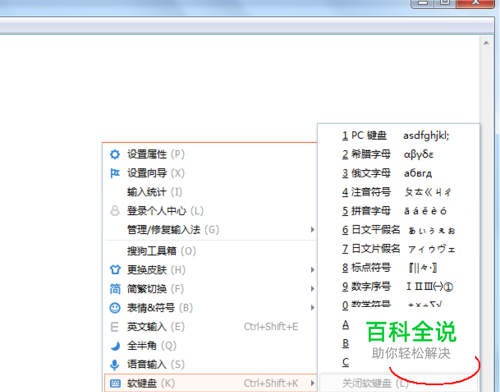Choose submenu item labeled A
500x392 pixels.
coord(346,325)
